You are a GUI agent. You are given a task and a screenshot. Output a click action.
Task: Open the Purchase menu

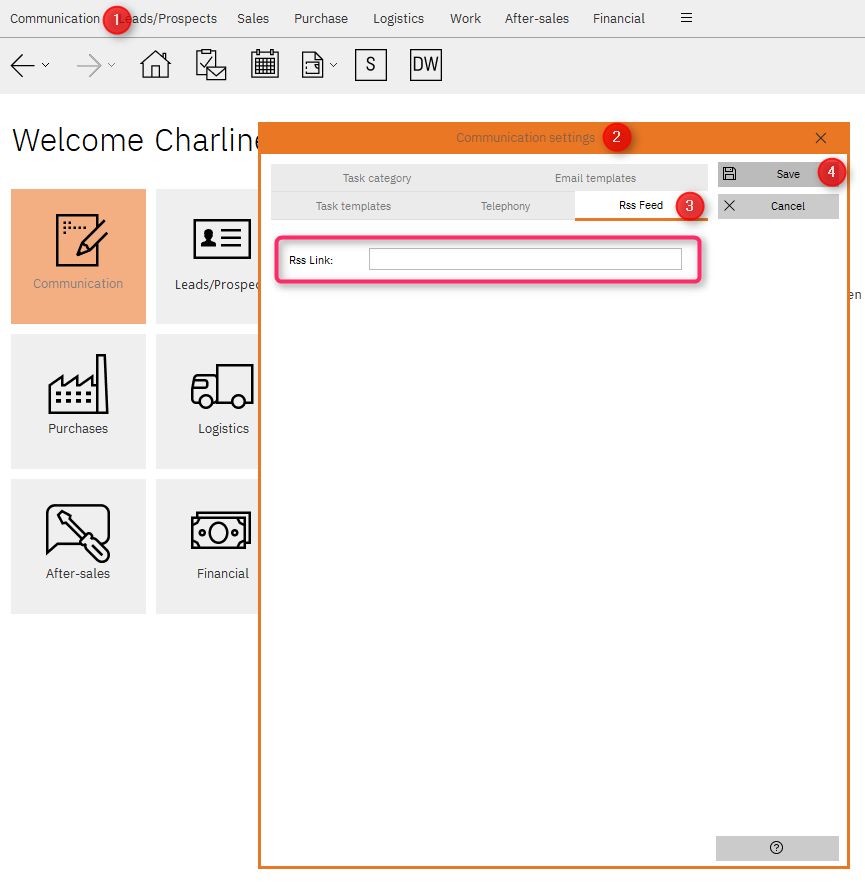pos(321,19)
